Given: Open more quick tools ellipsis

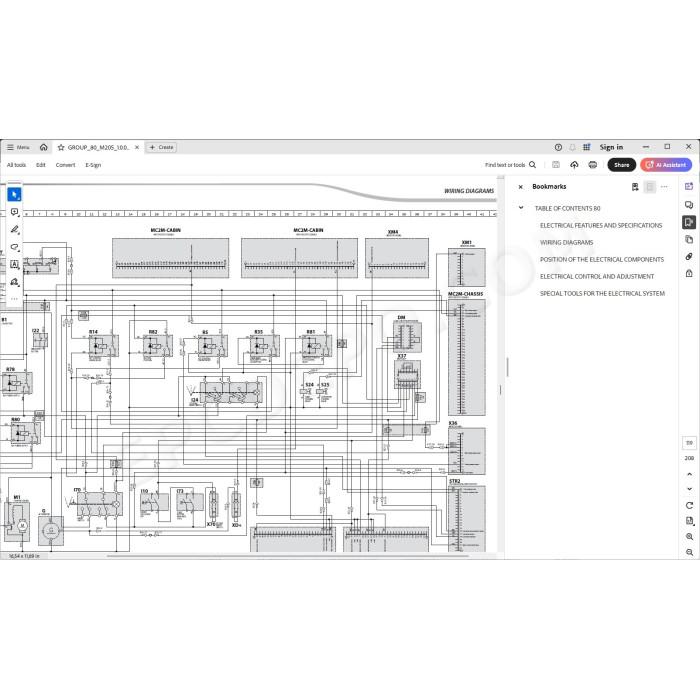Looking at the screenshot, I should (14, 299).
